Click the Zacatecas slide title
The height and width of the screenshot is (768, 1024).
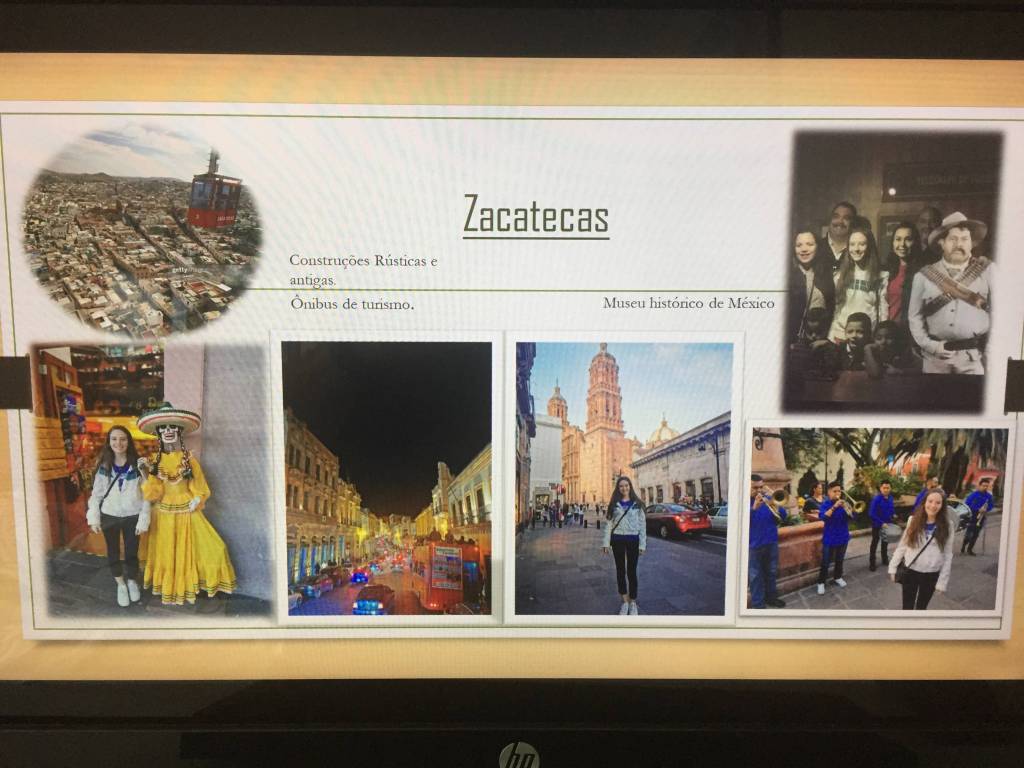point(536,215)
